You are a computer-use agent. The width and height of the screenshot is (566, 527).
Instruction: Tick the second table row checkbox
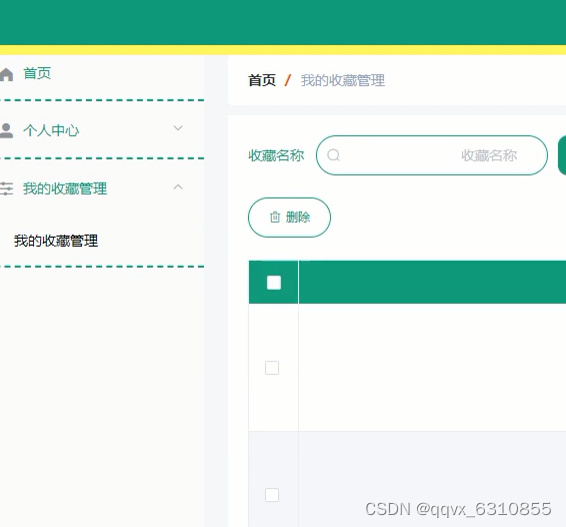click(272, 495)
